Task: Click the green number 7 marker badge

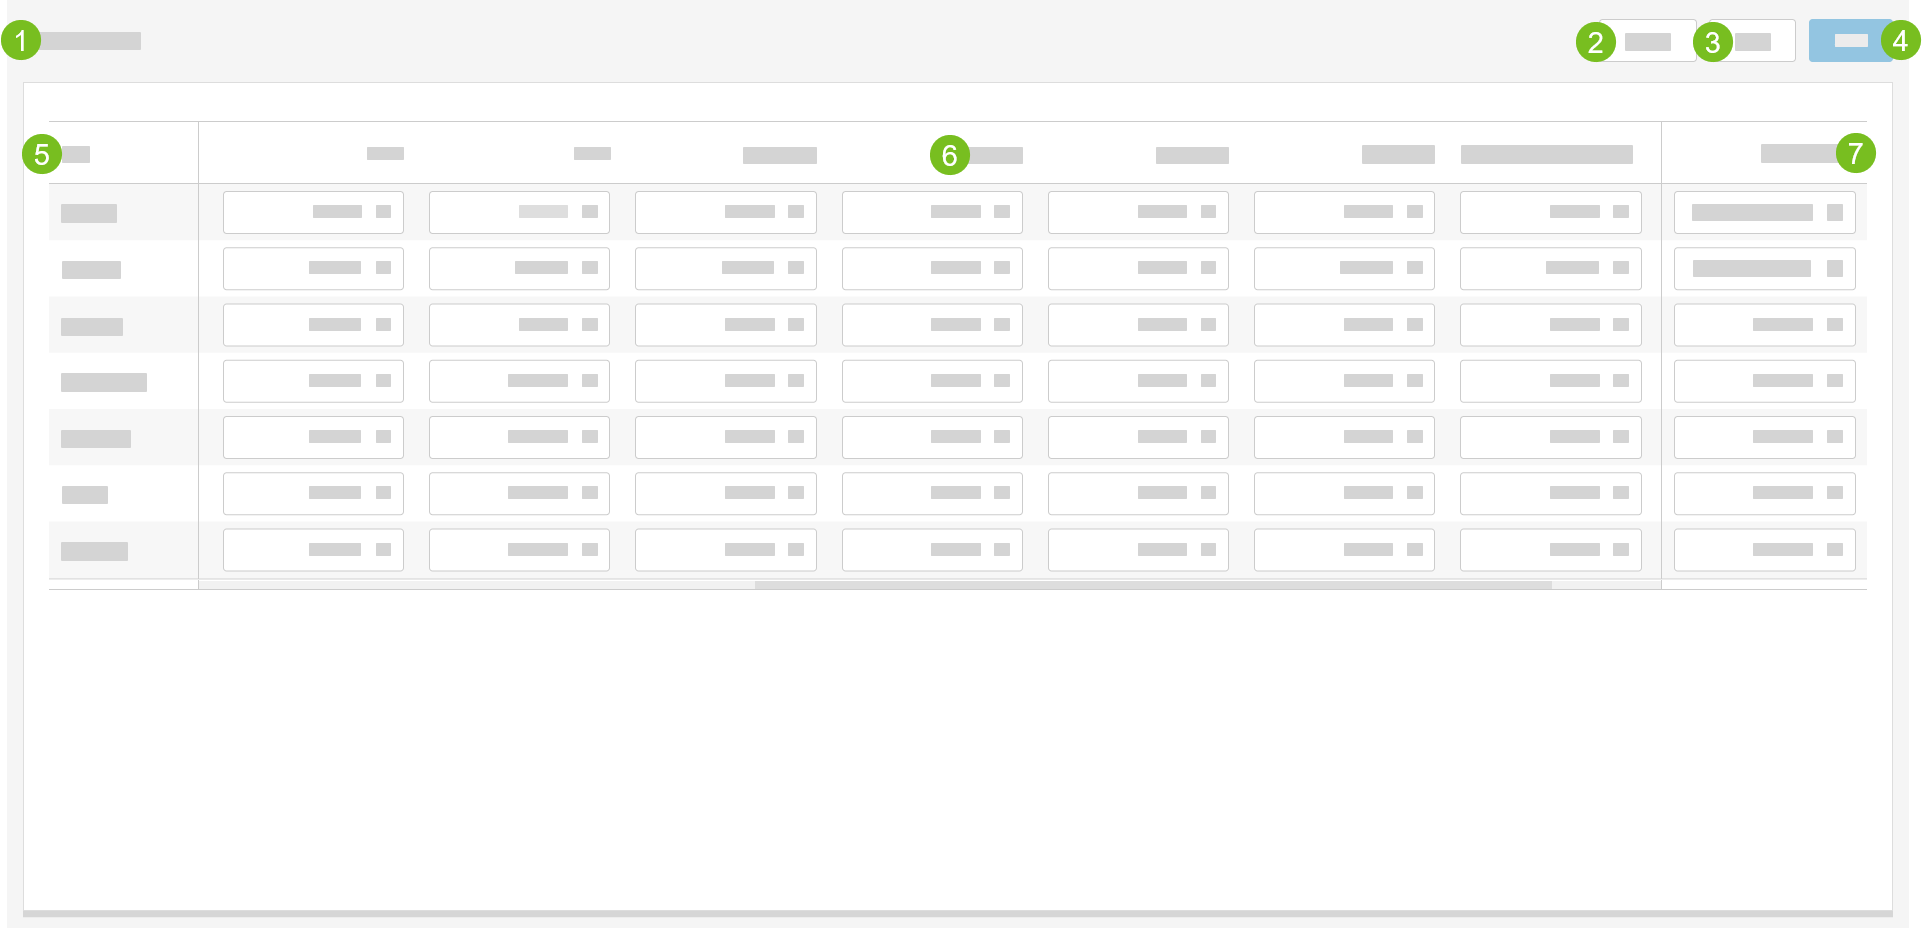Action: (x=1855, y=153)
